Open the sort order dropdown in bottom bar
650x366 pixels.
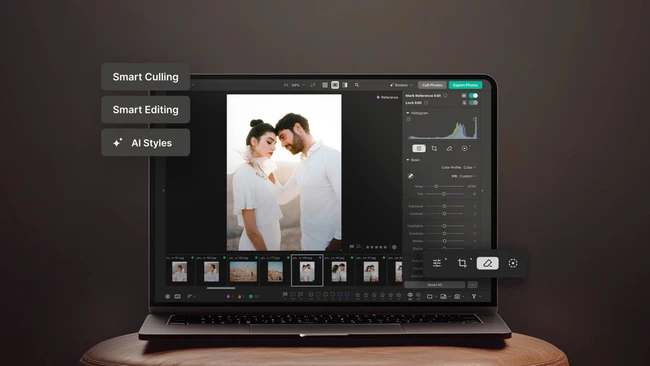click(x=192, y=296)
